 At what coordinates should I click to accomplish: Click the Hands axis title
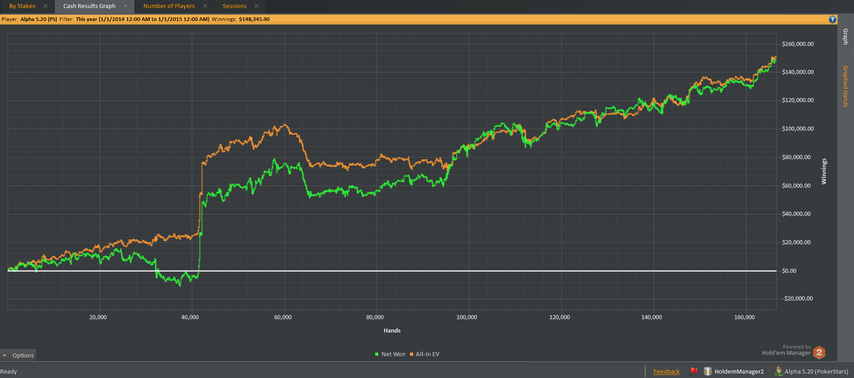coord(393,330)
